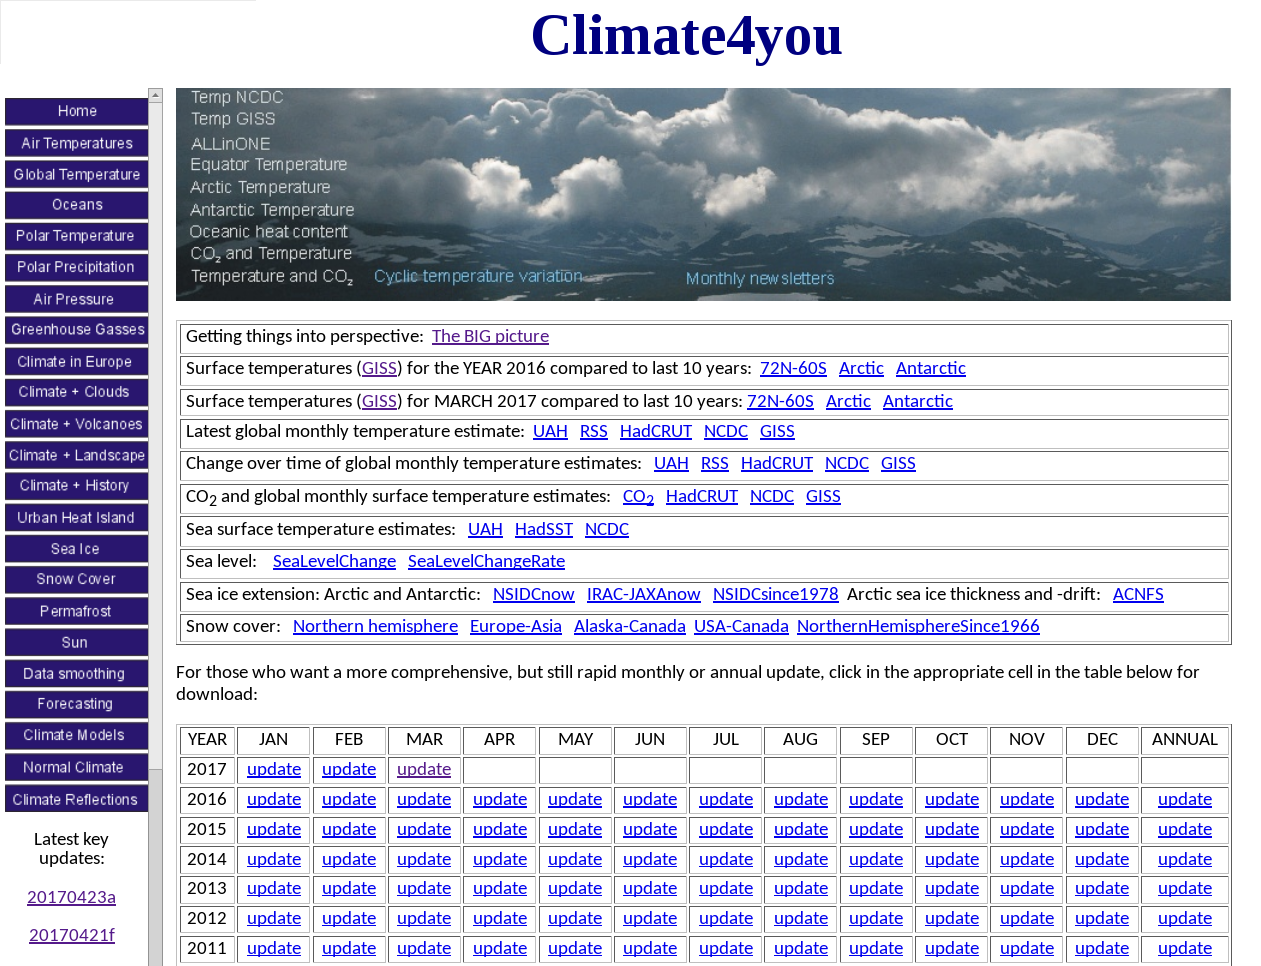Open the 2016 ANNUAL update link
Viewport: 1261px width, 966px height.
click(x=1184, y=799)
